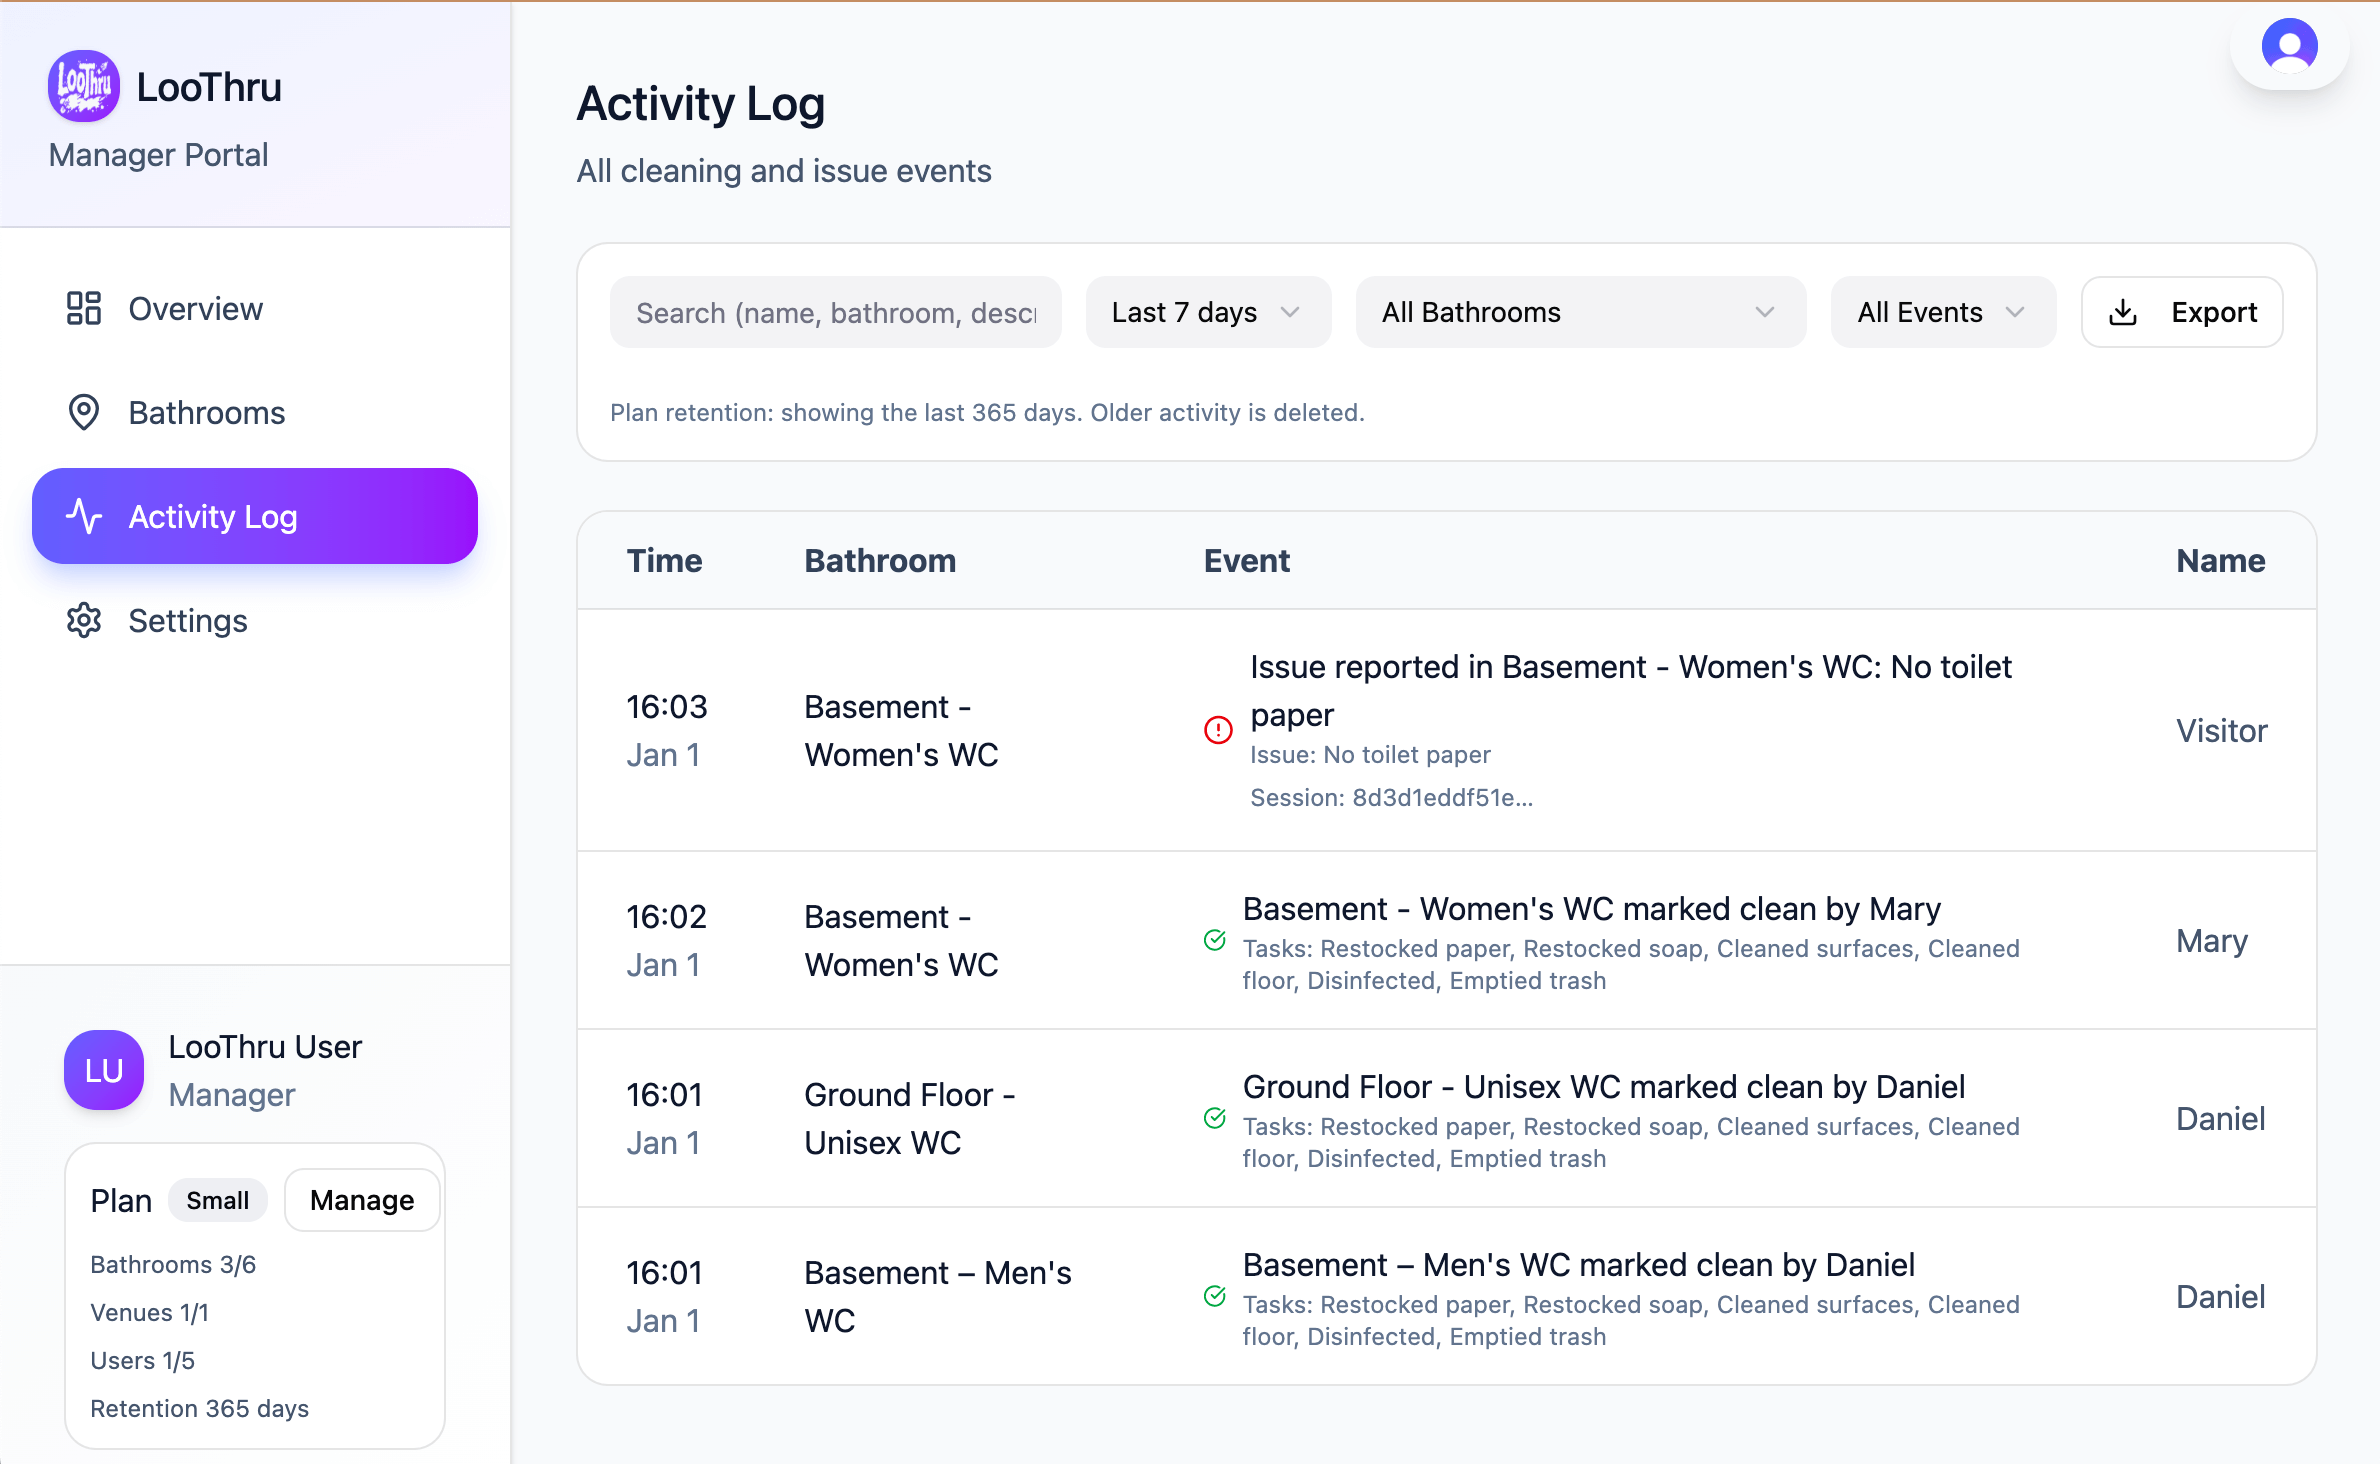2380x1464 pixels.
Task: Click the green checkmark beside Mary's cleaning event
Action: point(1215,941)
